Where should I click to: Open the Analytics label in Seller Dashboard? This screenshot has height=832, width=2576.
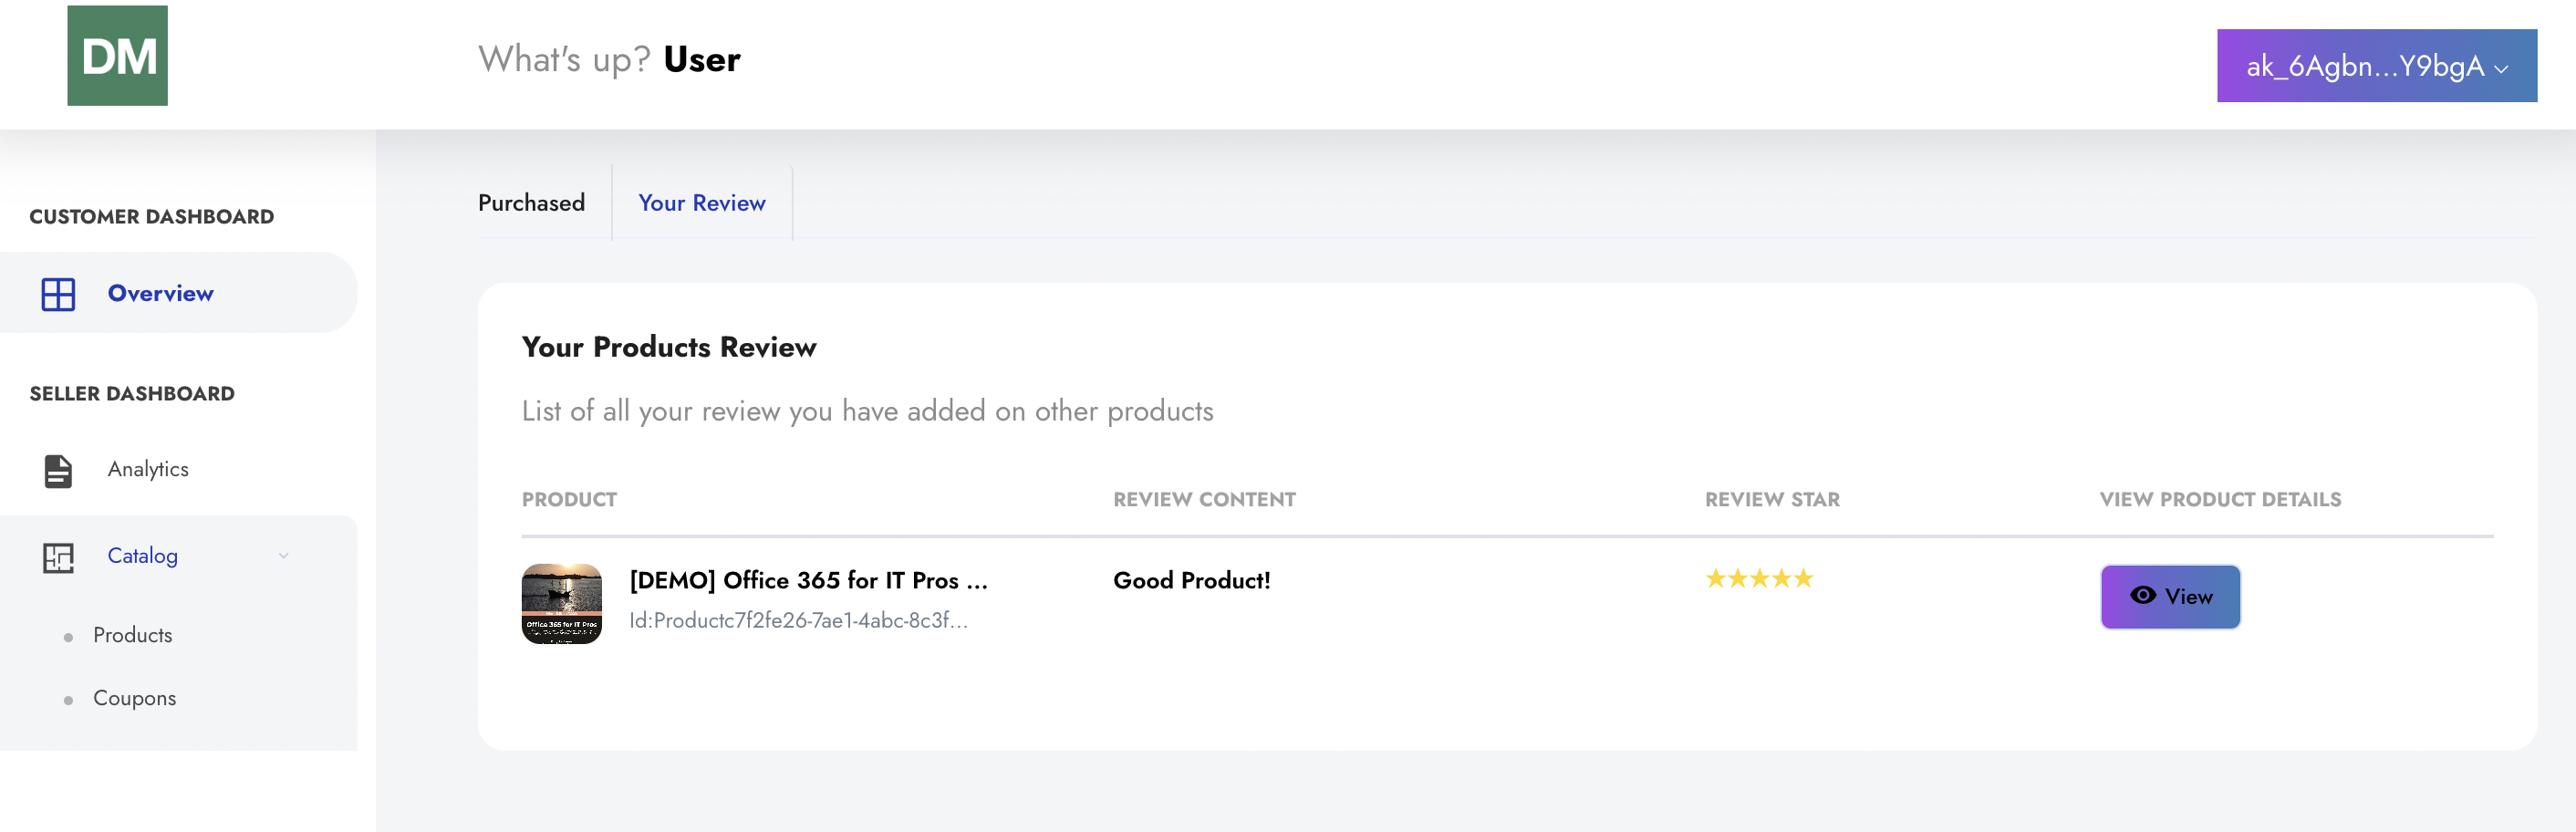coord(148,470)
